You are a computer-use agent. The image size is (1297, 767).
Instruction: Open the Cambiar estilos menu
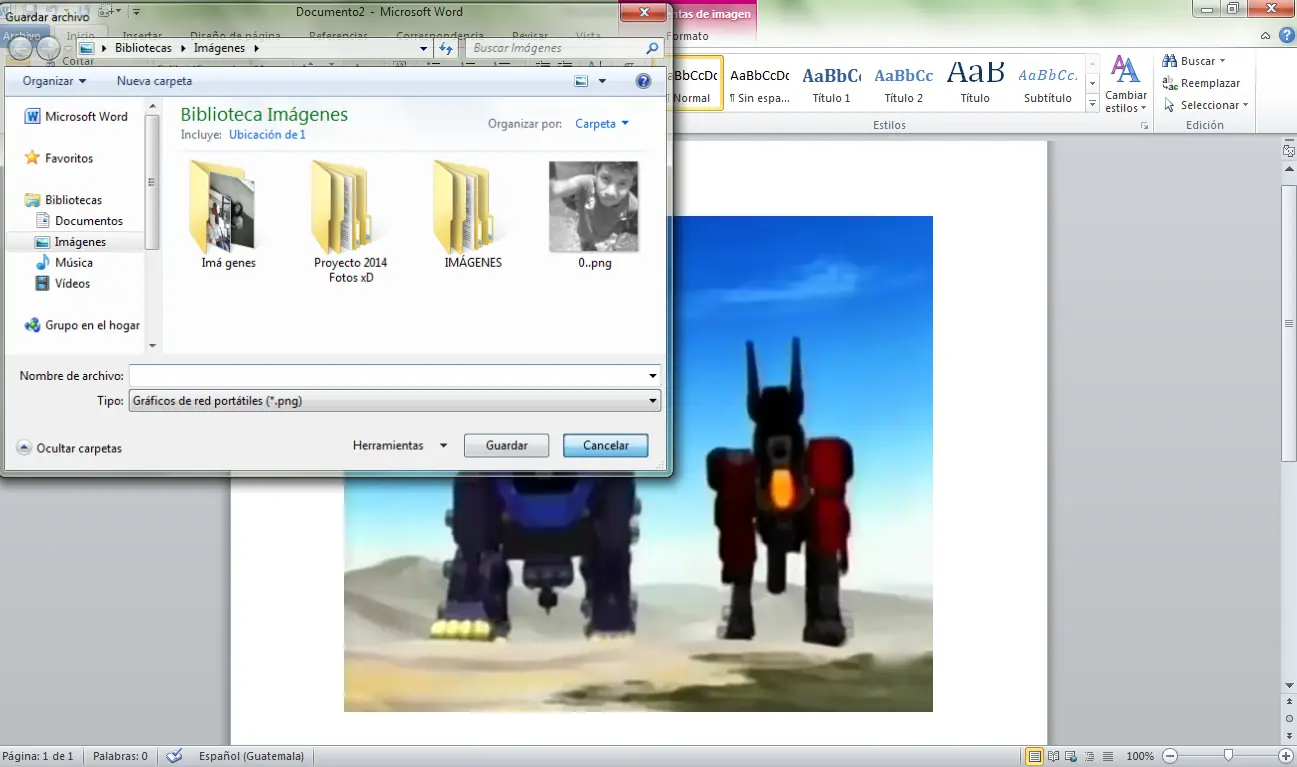[x=1126, y=84]
